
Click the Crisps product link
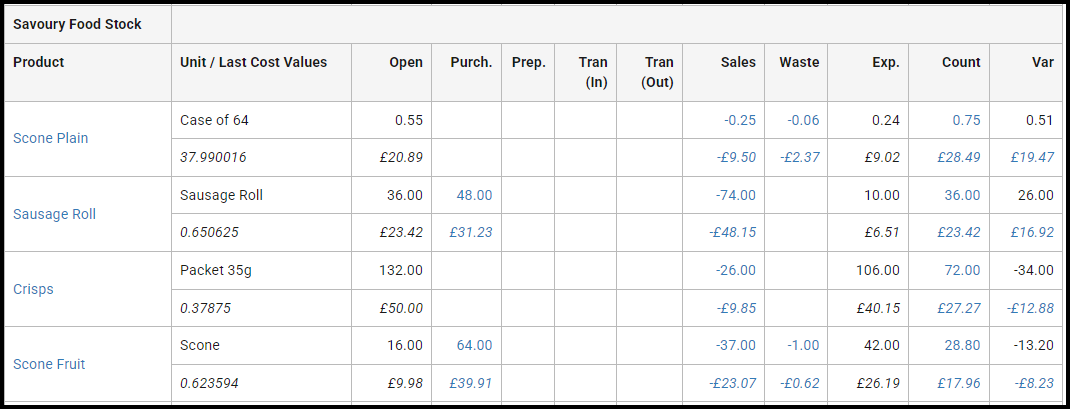(33, 289)
